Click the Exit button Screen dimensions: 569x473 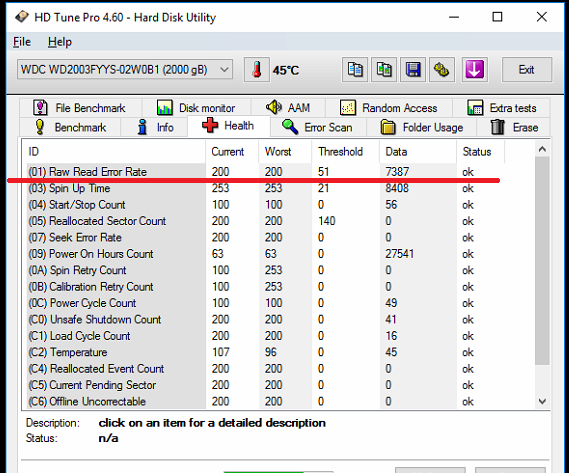point(527,69)
